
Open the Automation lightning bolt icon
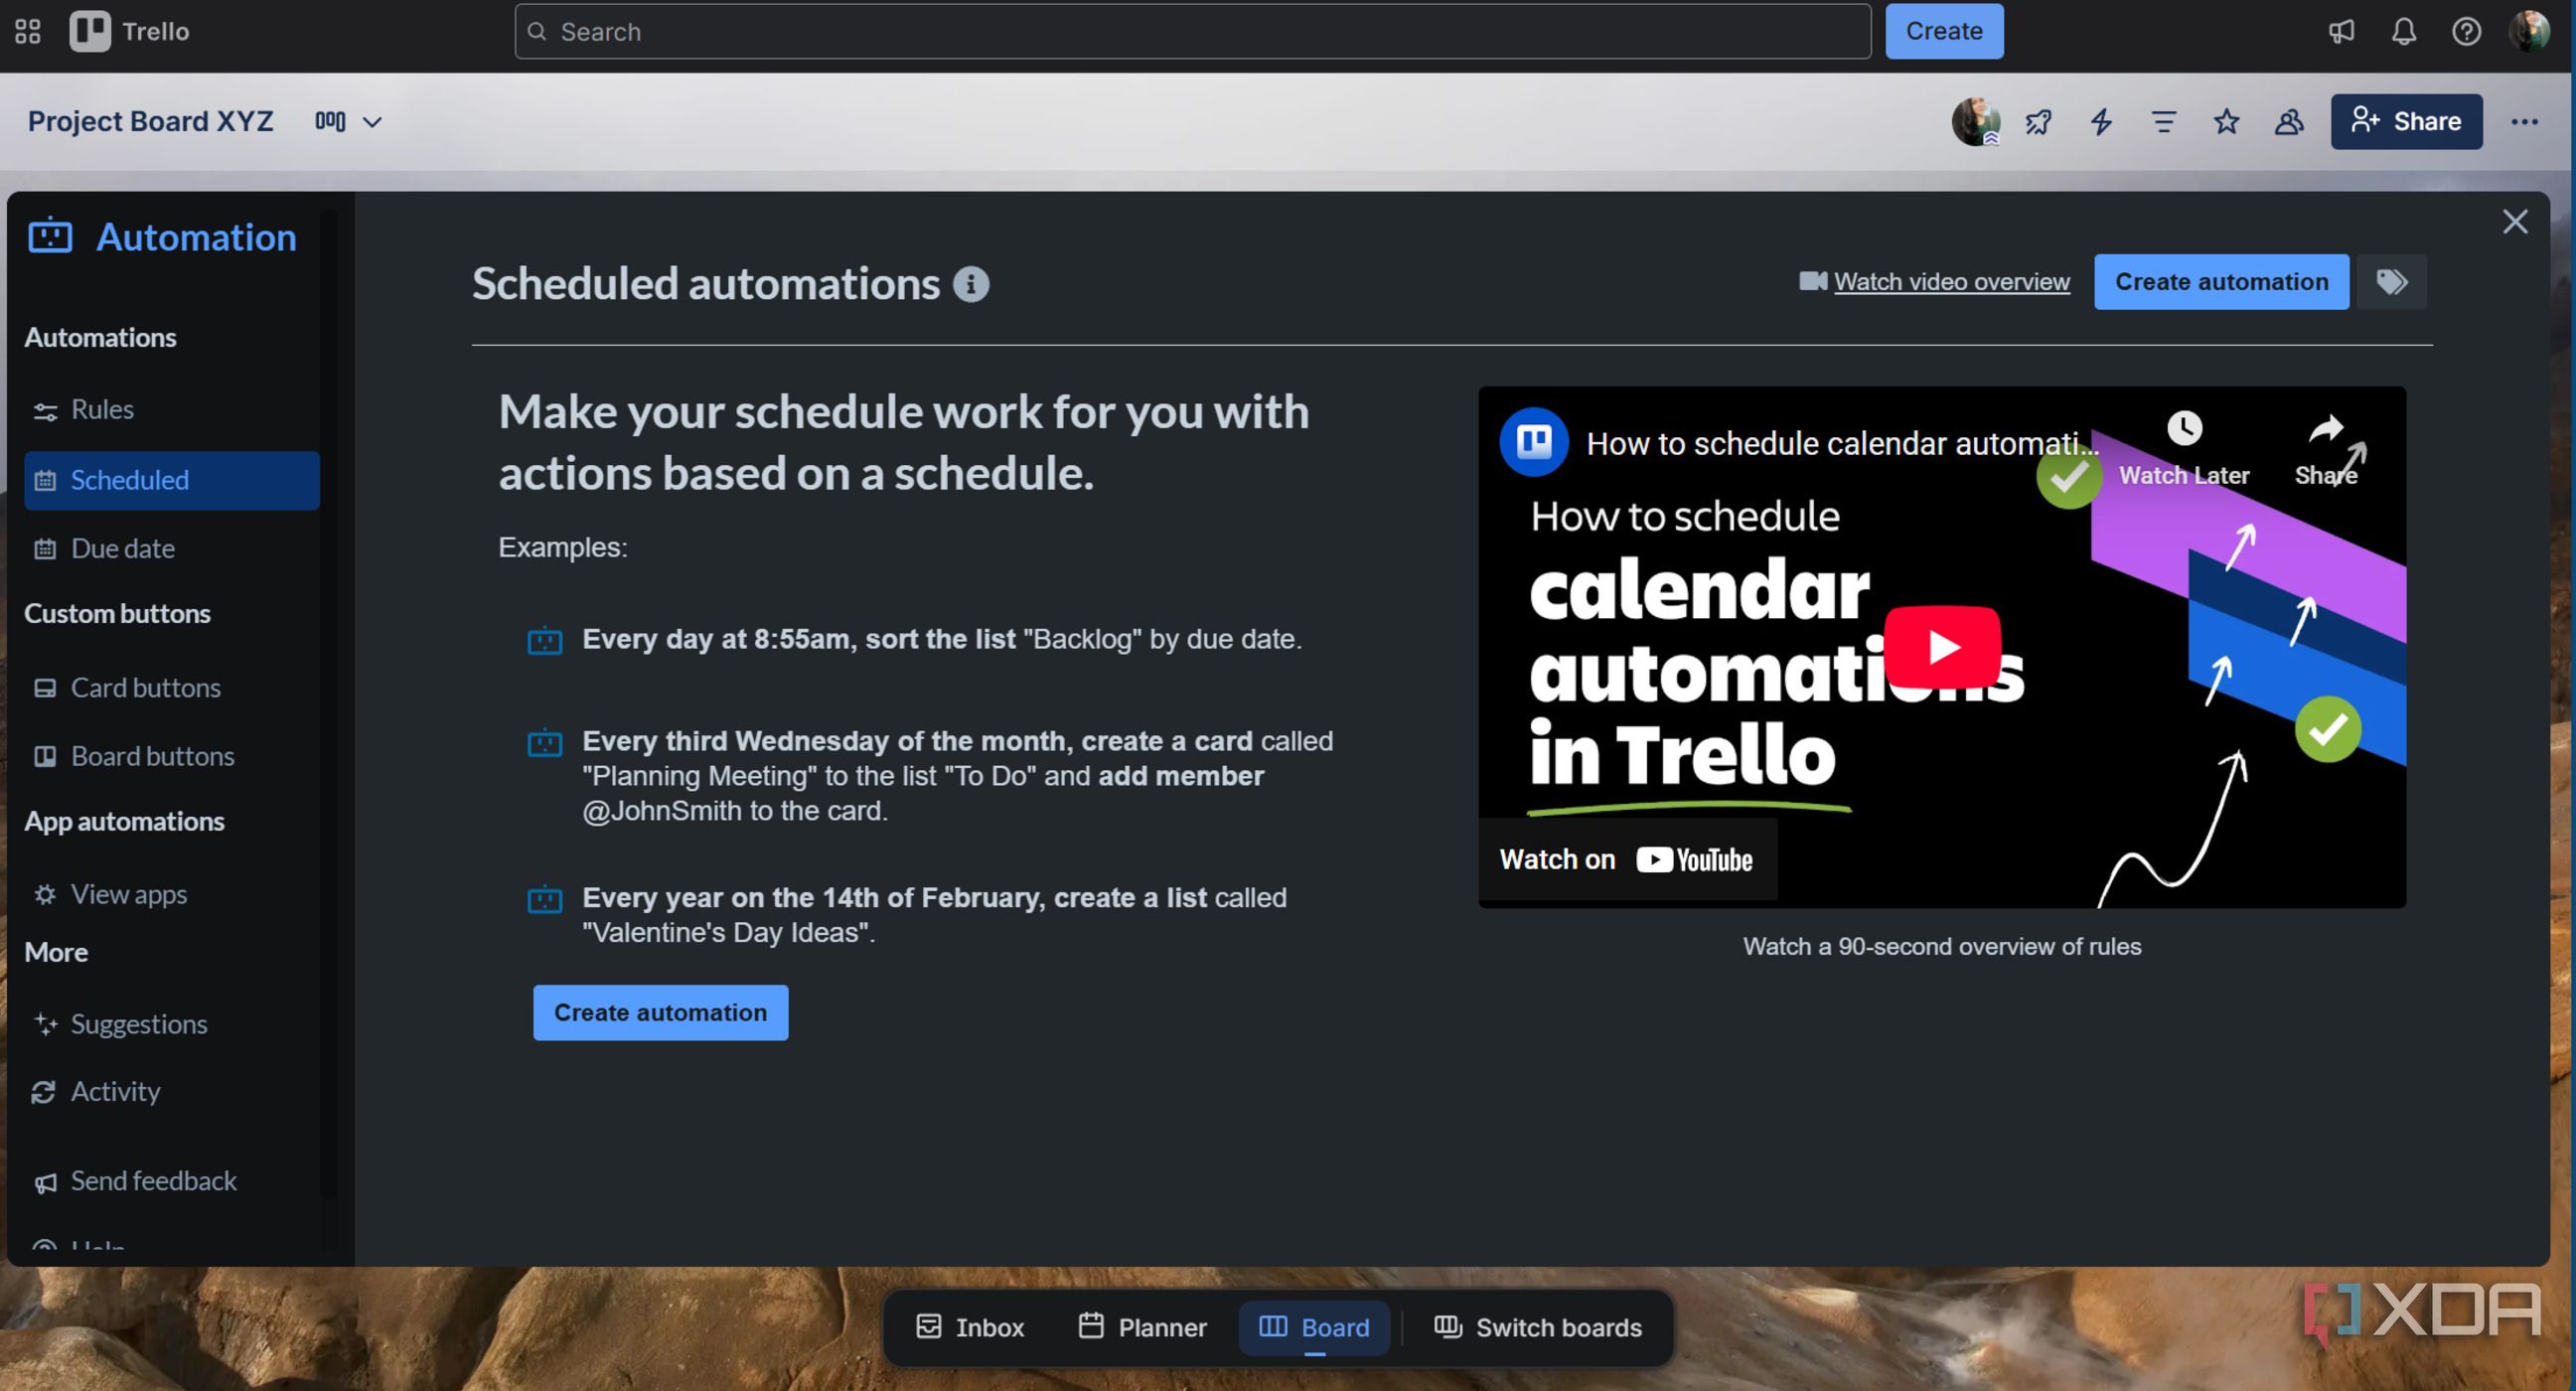click(x=2101, y=122)
